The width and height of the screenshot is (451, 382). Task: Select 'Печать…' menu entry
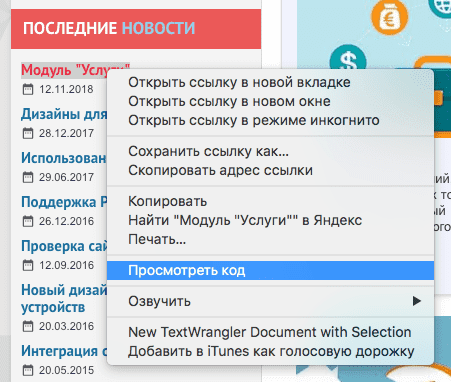(x=270, y=239)
